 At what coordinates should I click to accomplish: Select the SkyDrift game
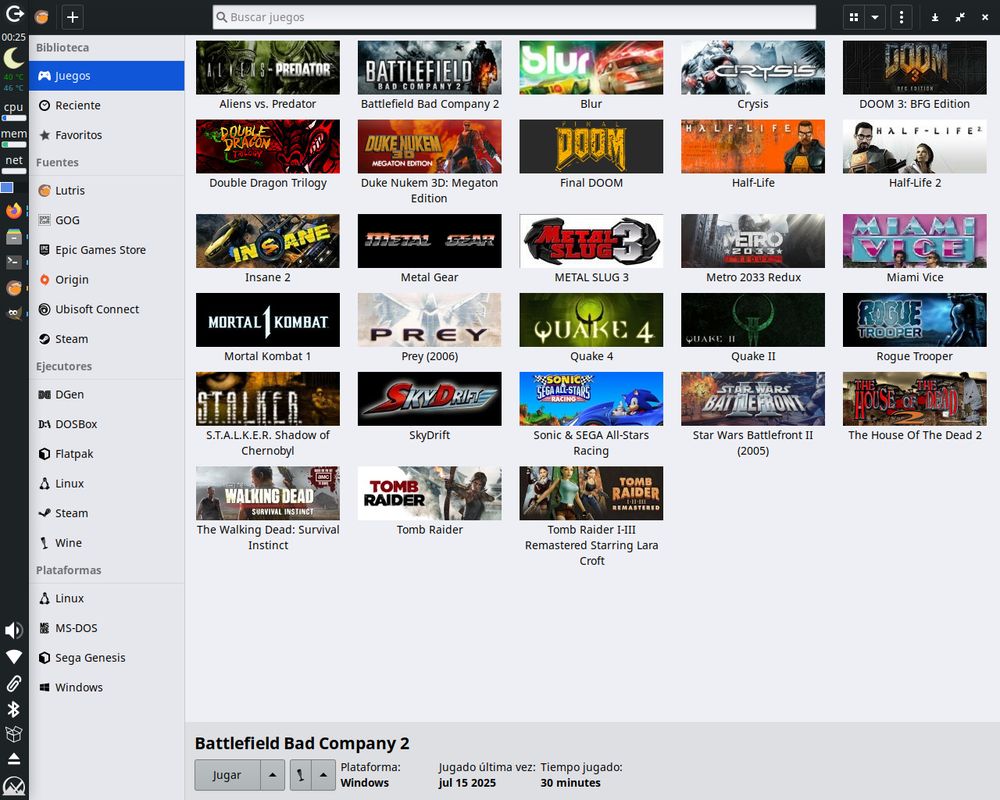[429, 407]
